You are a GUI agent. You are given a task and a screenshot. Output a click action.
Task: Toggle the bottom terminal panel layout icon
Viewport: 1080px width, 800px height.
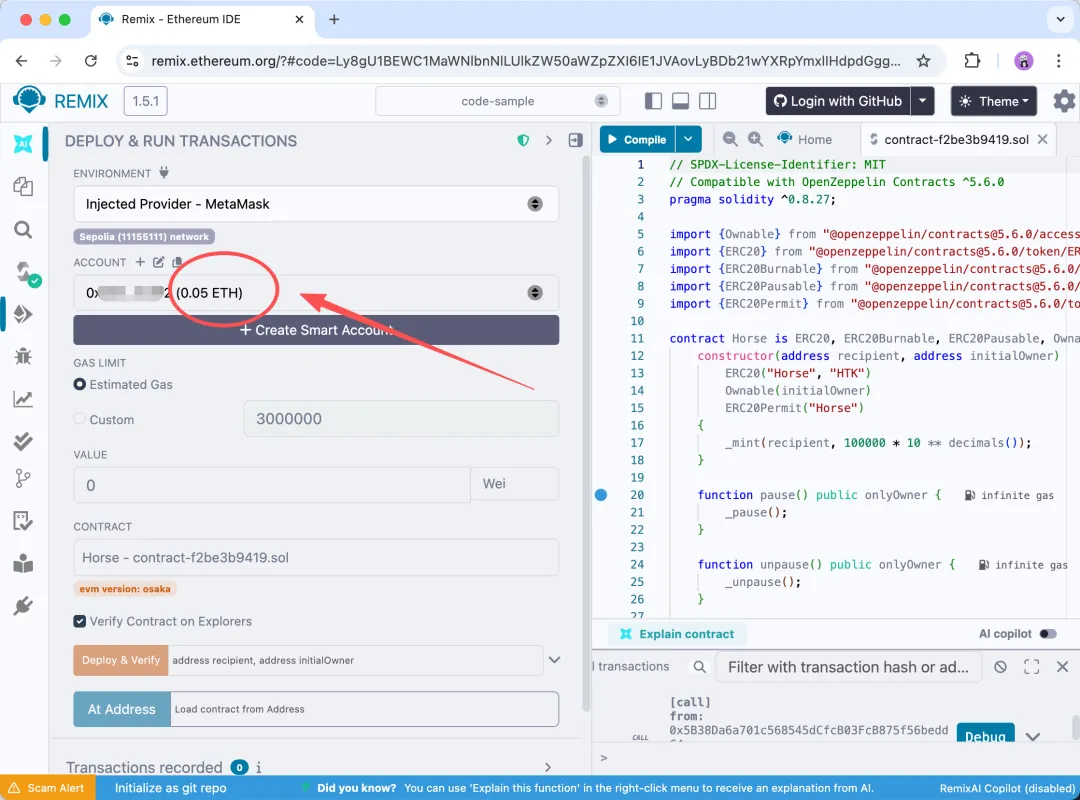(681, 101)
